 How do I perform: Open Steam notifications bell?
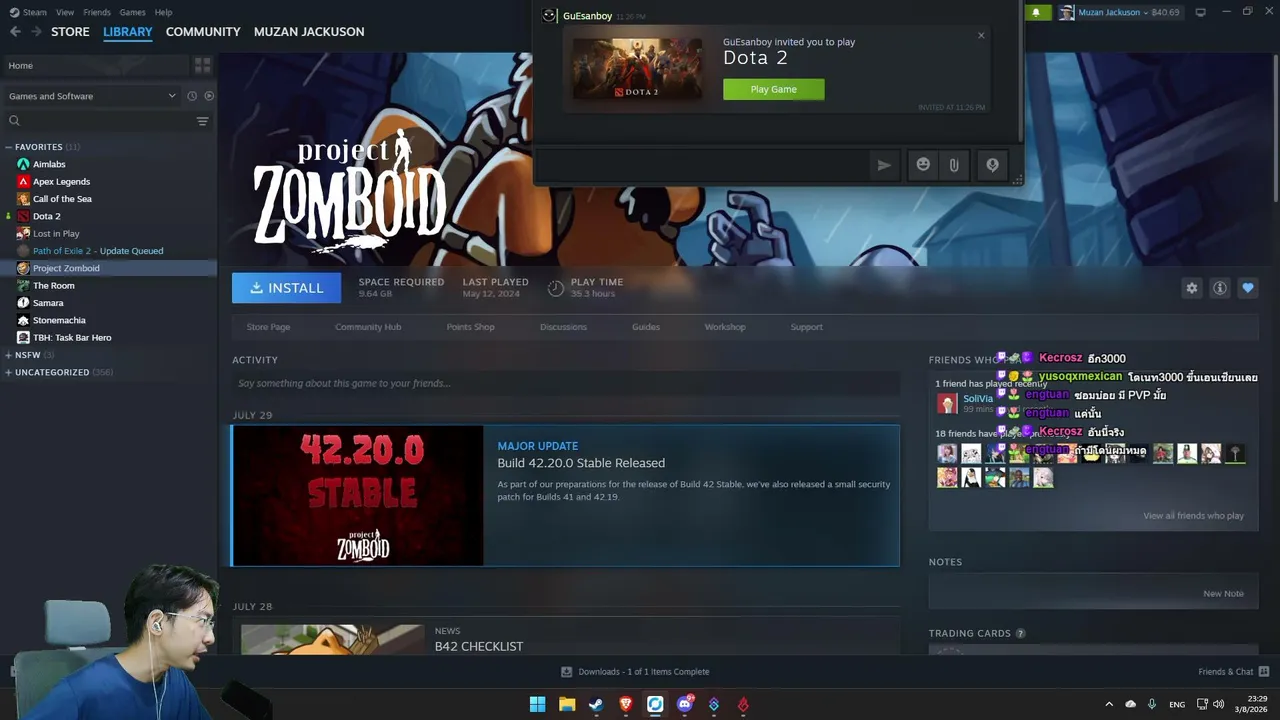(x=1036, y=12)
